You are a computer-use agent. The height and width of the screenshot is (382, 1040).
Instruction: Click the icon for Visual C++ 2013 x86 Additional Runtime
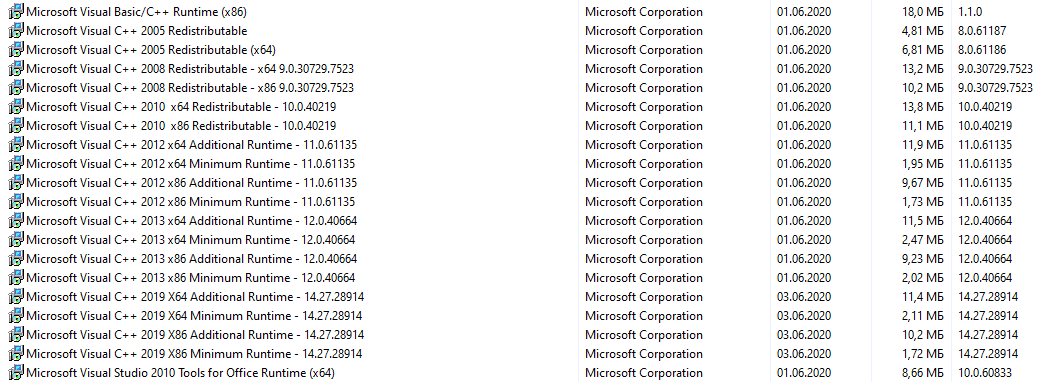click(16, 259)
